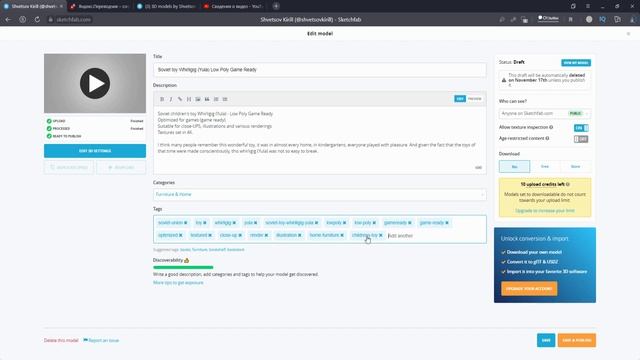Remove the whirligig tag

pos(234,223)
